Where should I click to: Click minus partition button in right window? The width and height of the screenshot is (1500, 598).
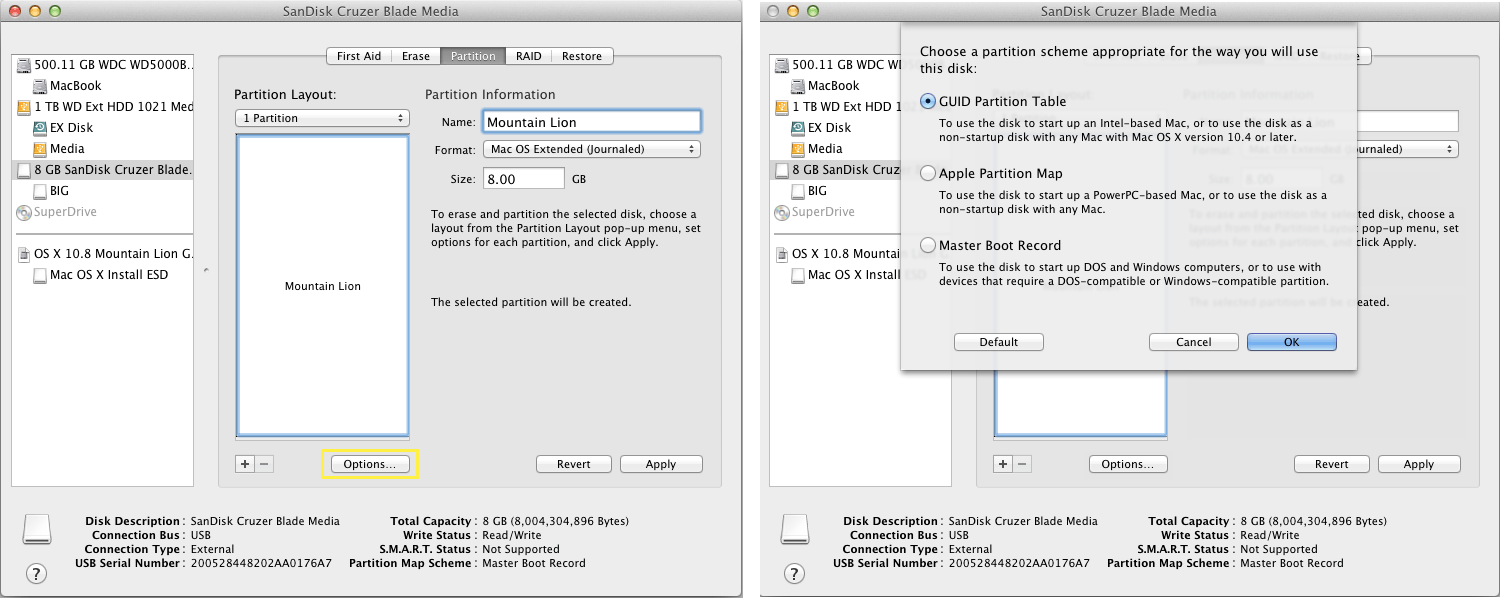click(1022, 464)
